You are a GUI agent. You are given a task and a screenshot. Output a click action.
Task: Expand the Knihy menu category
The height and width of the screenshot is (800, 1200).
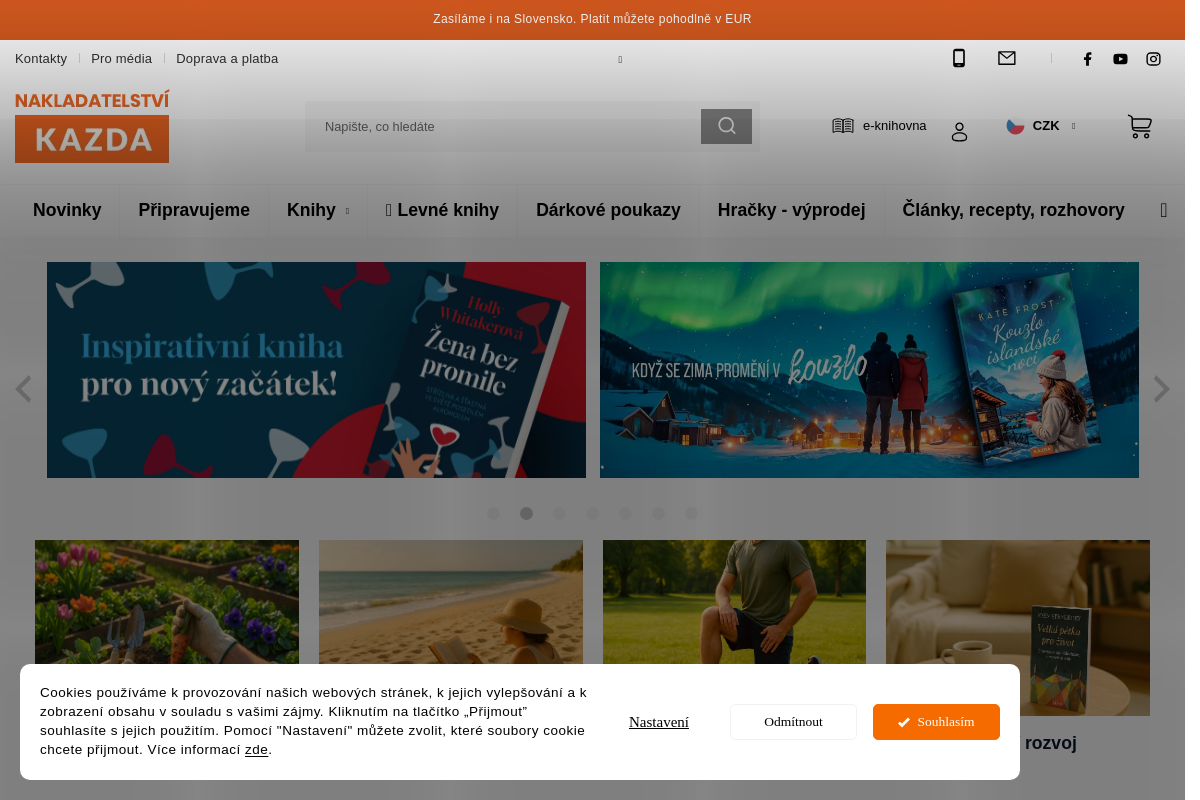tap(317, 210)
